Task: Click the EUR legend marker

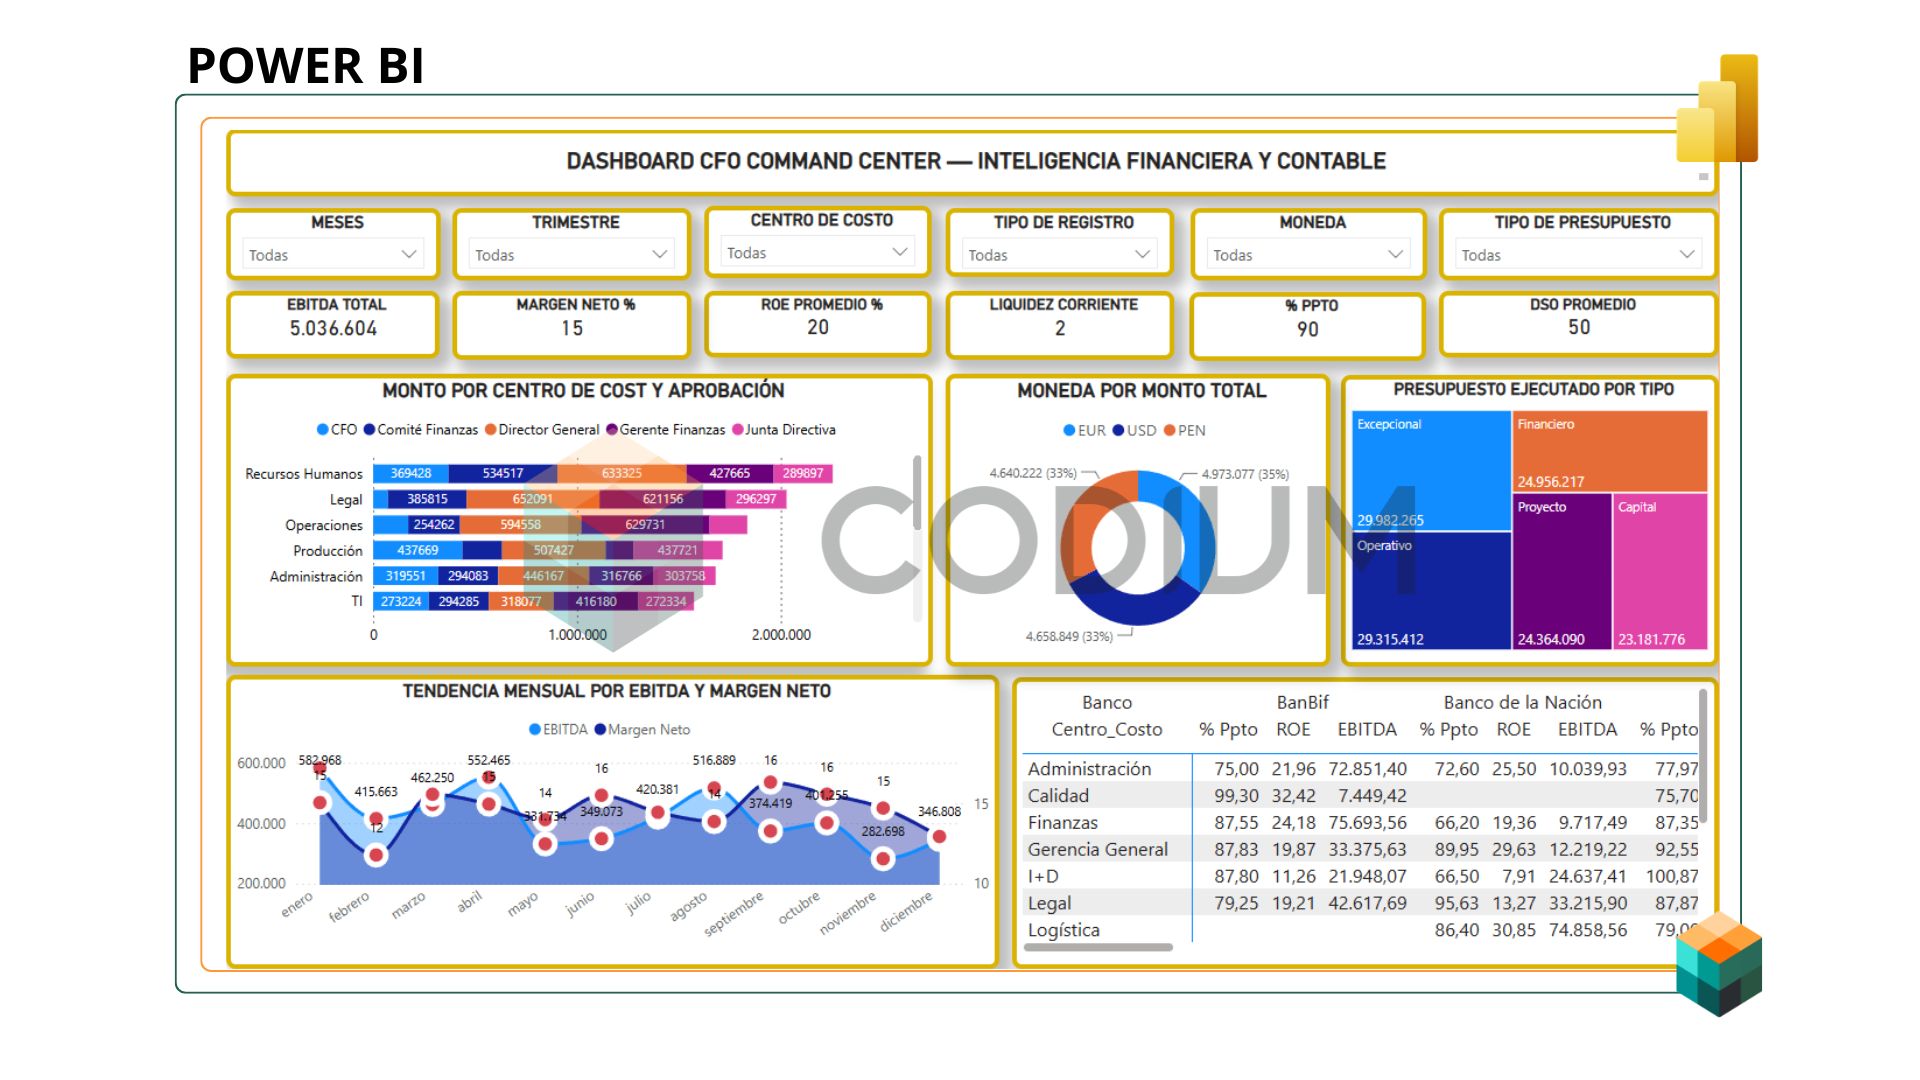Action: tap(1069, 431)
